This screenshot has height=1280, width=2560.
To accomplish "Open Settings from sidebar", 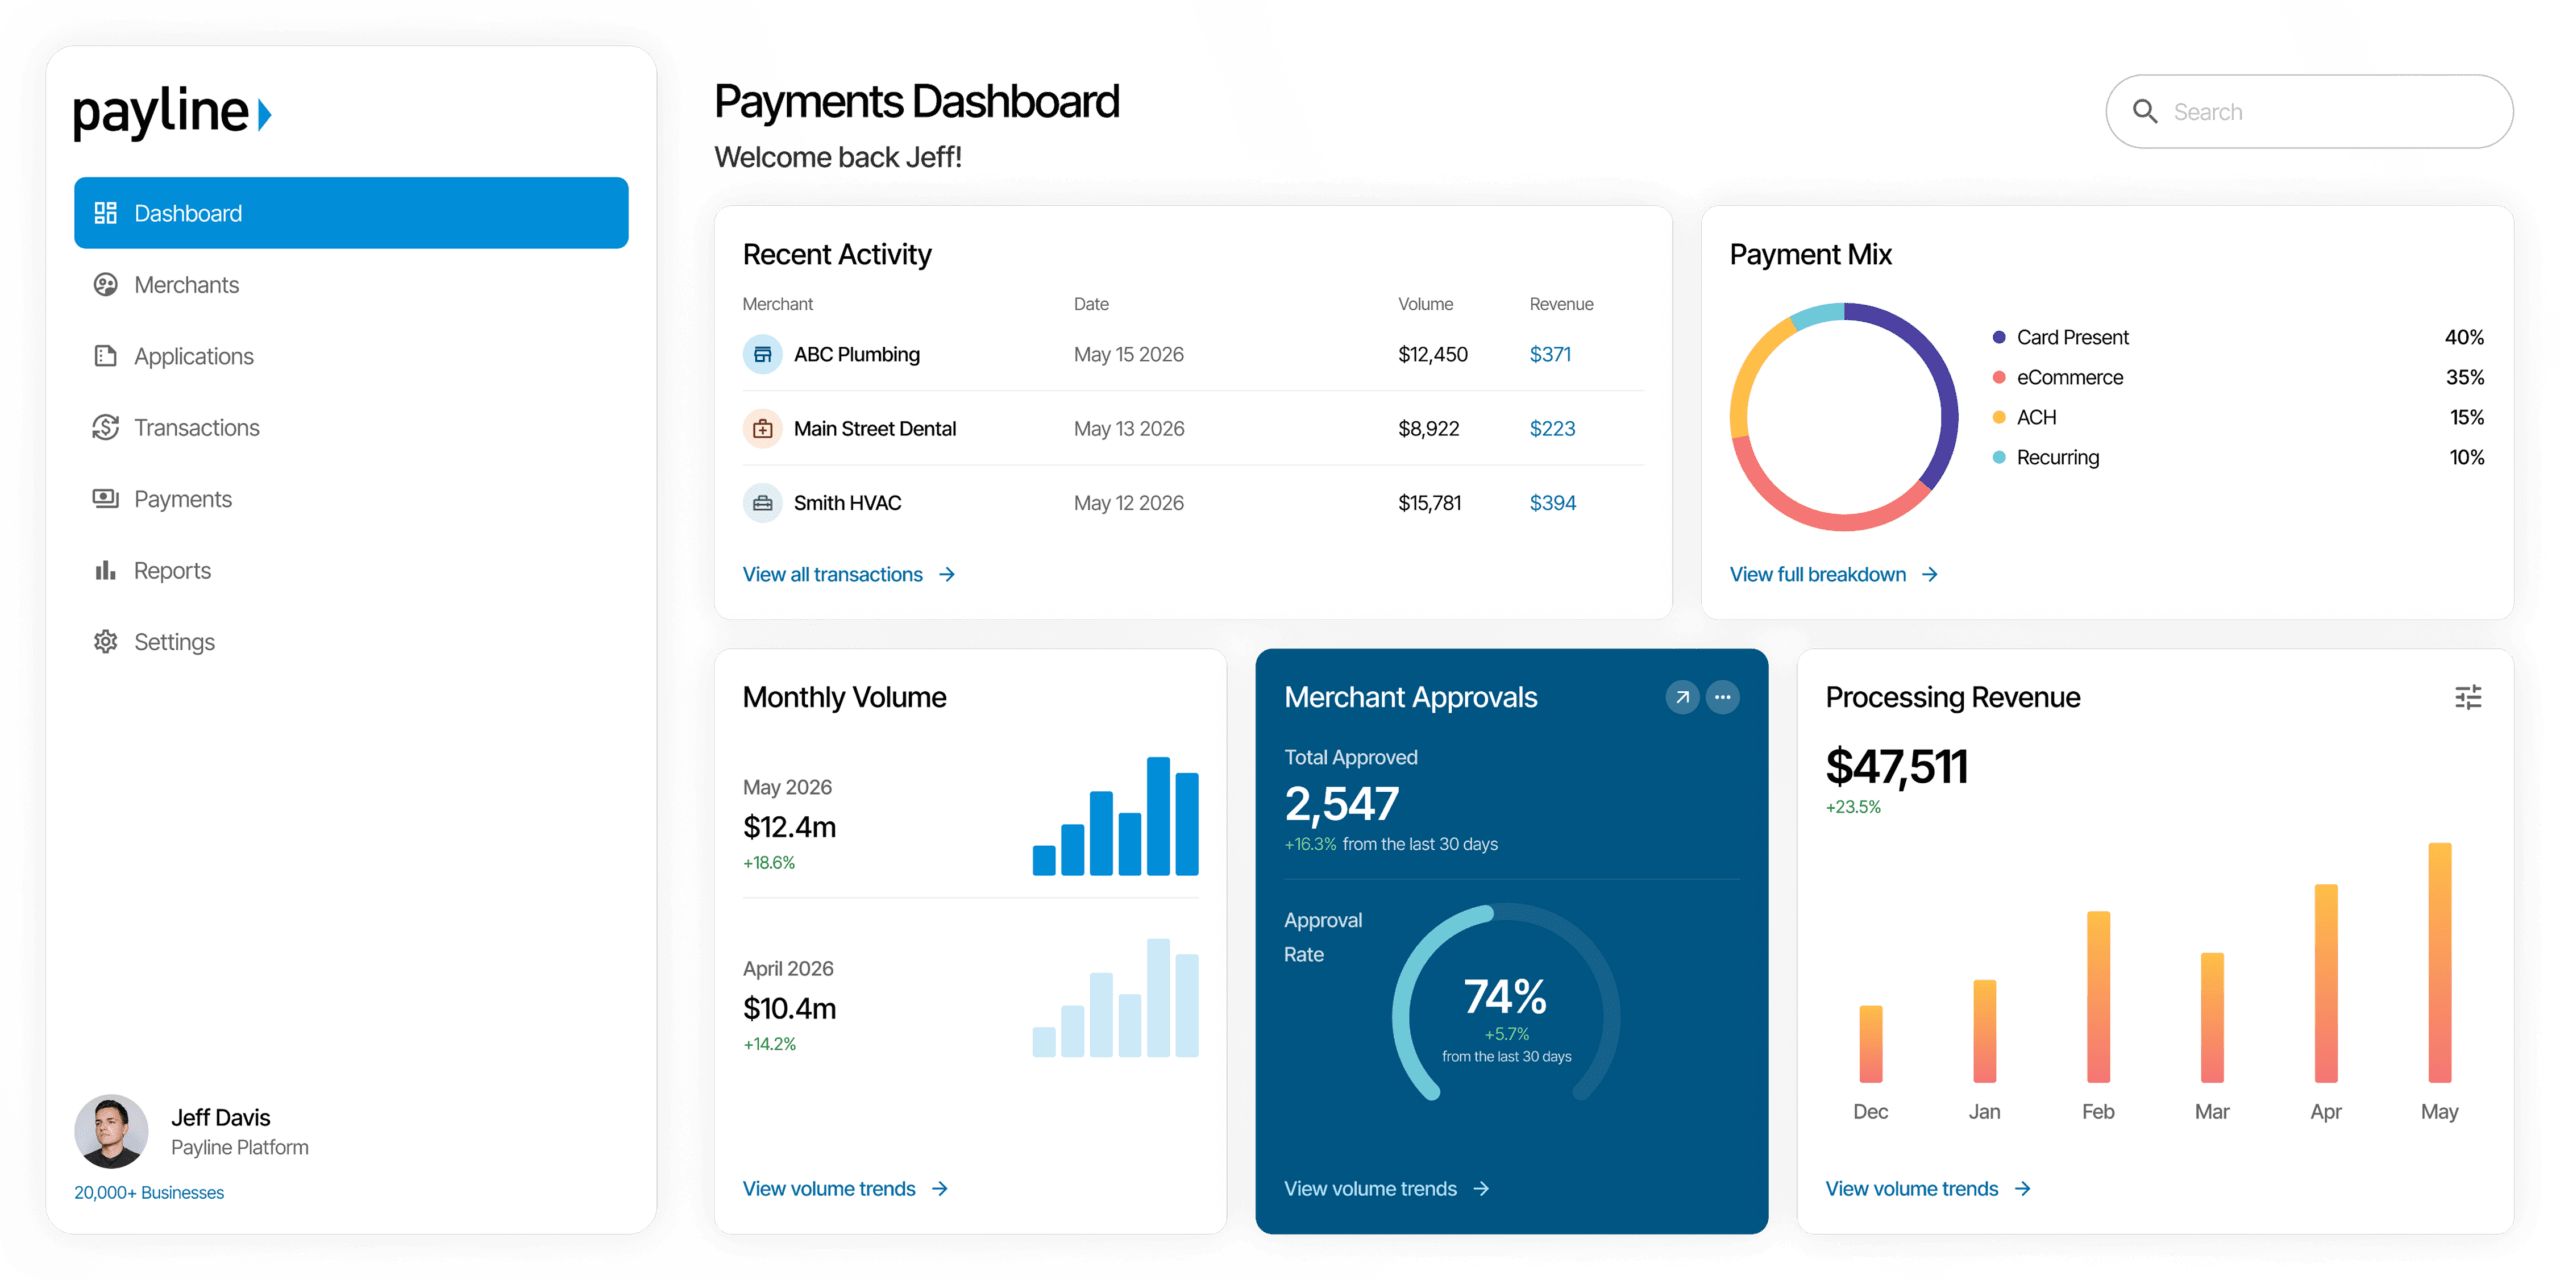I will pos(351,641).
